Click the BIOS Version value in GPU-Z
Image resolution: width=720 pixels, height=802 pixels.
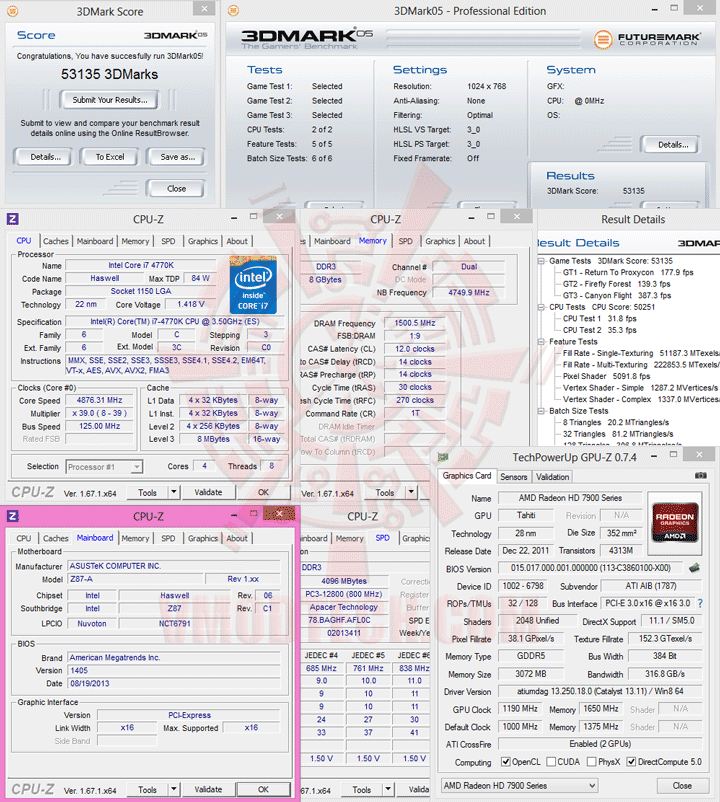[591, 568]
